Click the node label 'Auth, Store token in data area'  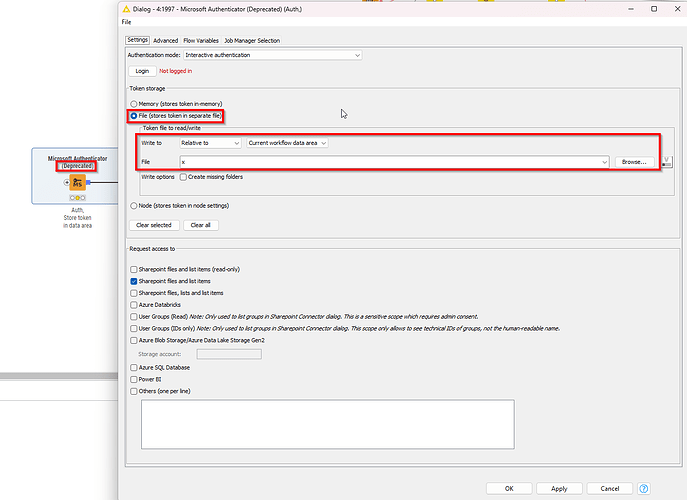click(x=78, y=218)
